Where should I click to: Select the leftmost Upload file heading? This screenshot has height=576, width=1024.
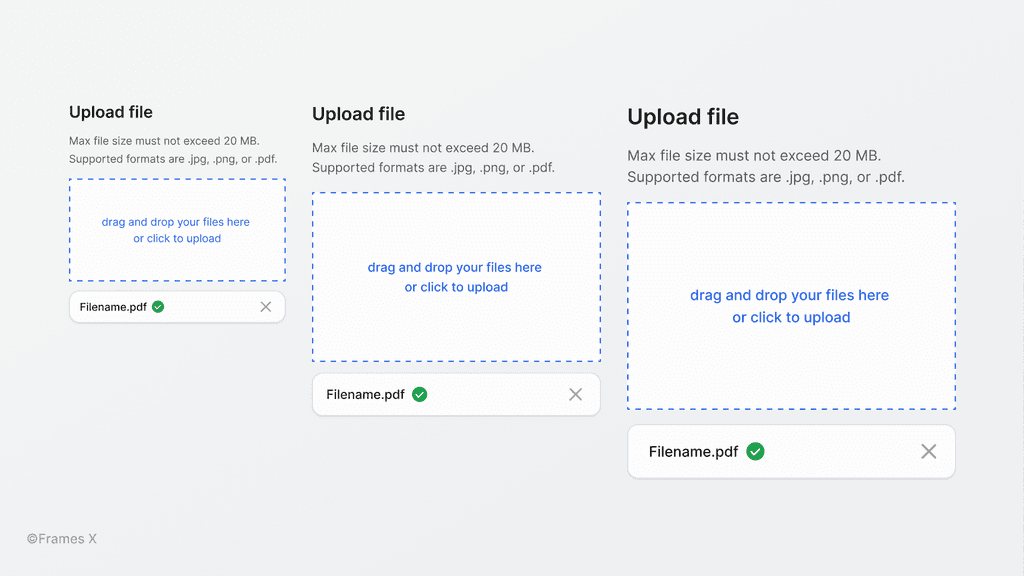coord(111,112)
